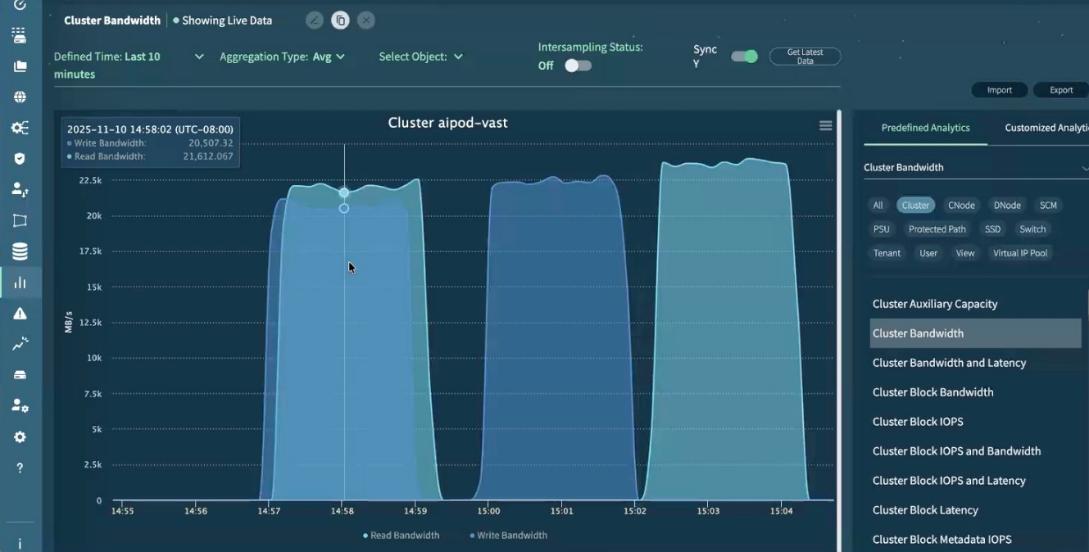The width and height of the screenshot is (1089, 552).
Task: Click the duplicate copy icon beside the title
Action: (340, 20)
